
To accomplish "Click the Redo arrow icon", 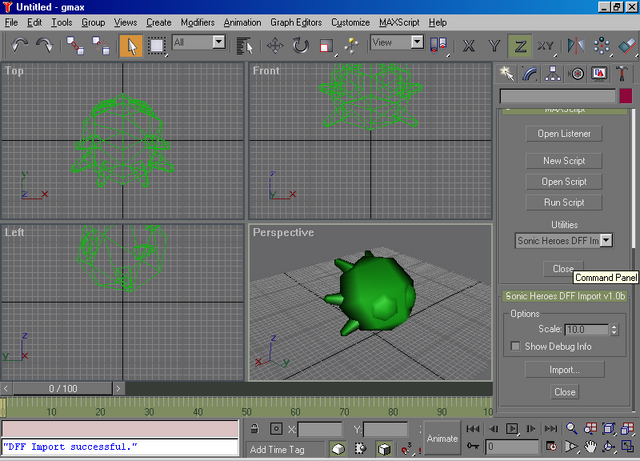I will point(44,45).
